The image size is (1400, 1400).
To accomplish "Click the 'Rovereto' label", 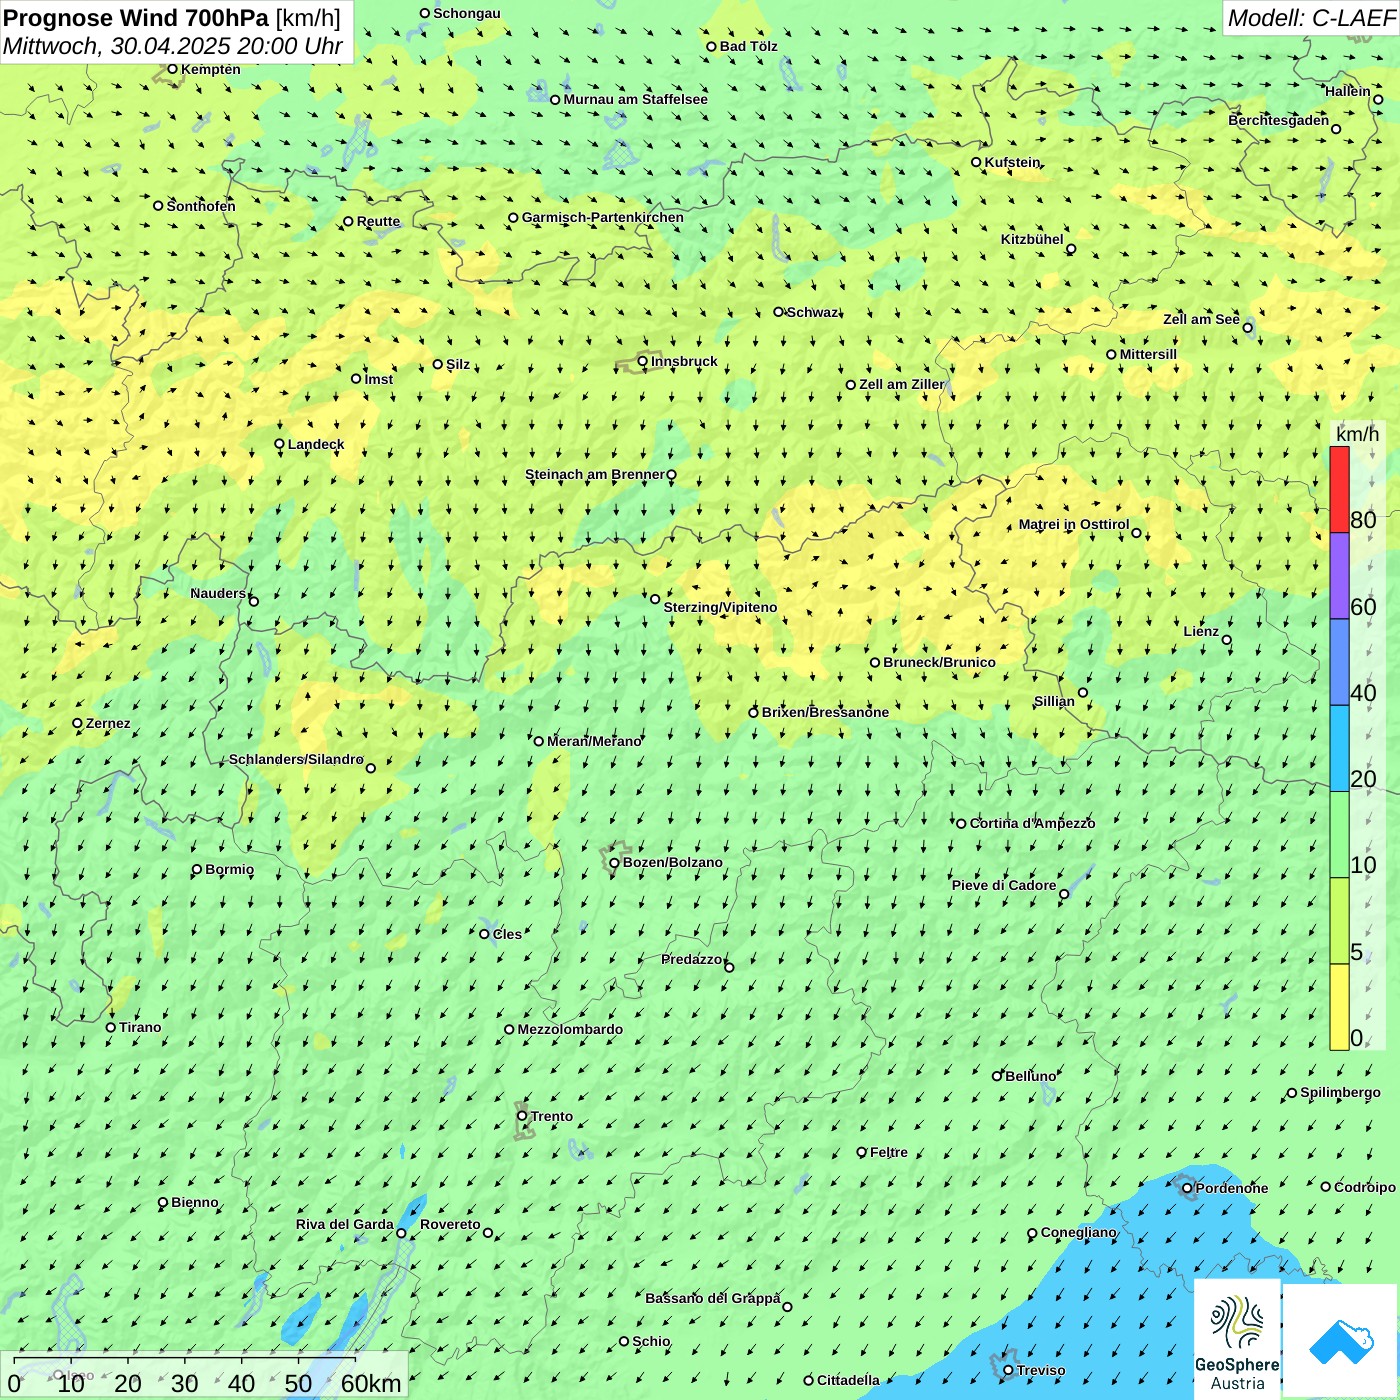I will coord(450,1224).
